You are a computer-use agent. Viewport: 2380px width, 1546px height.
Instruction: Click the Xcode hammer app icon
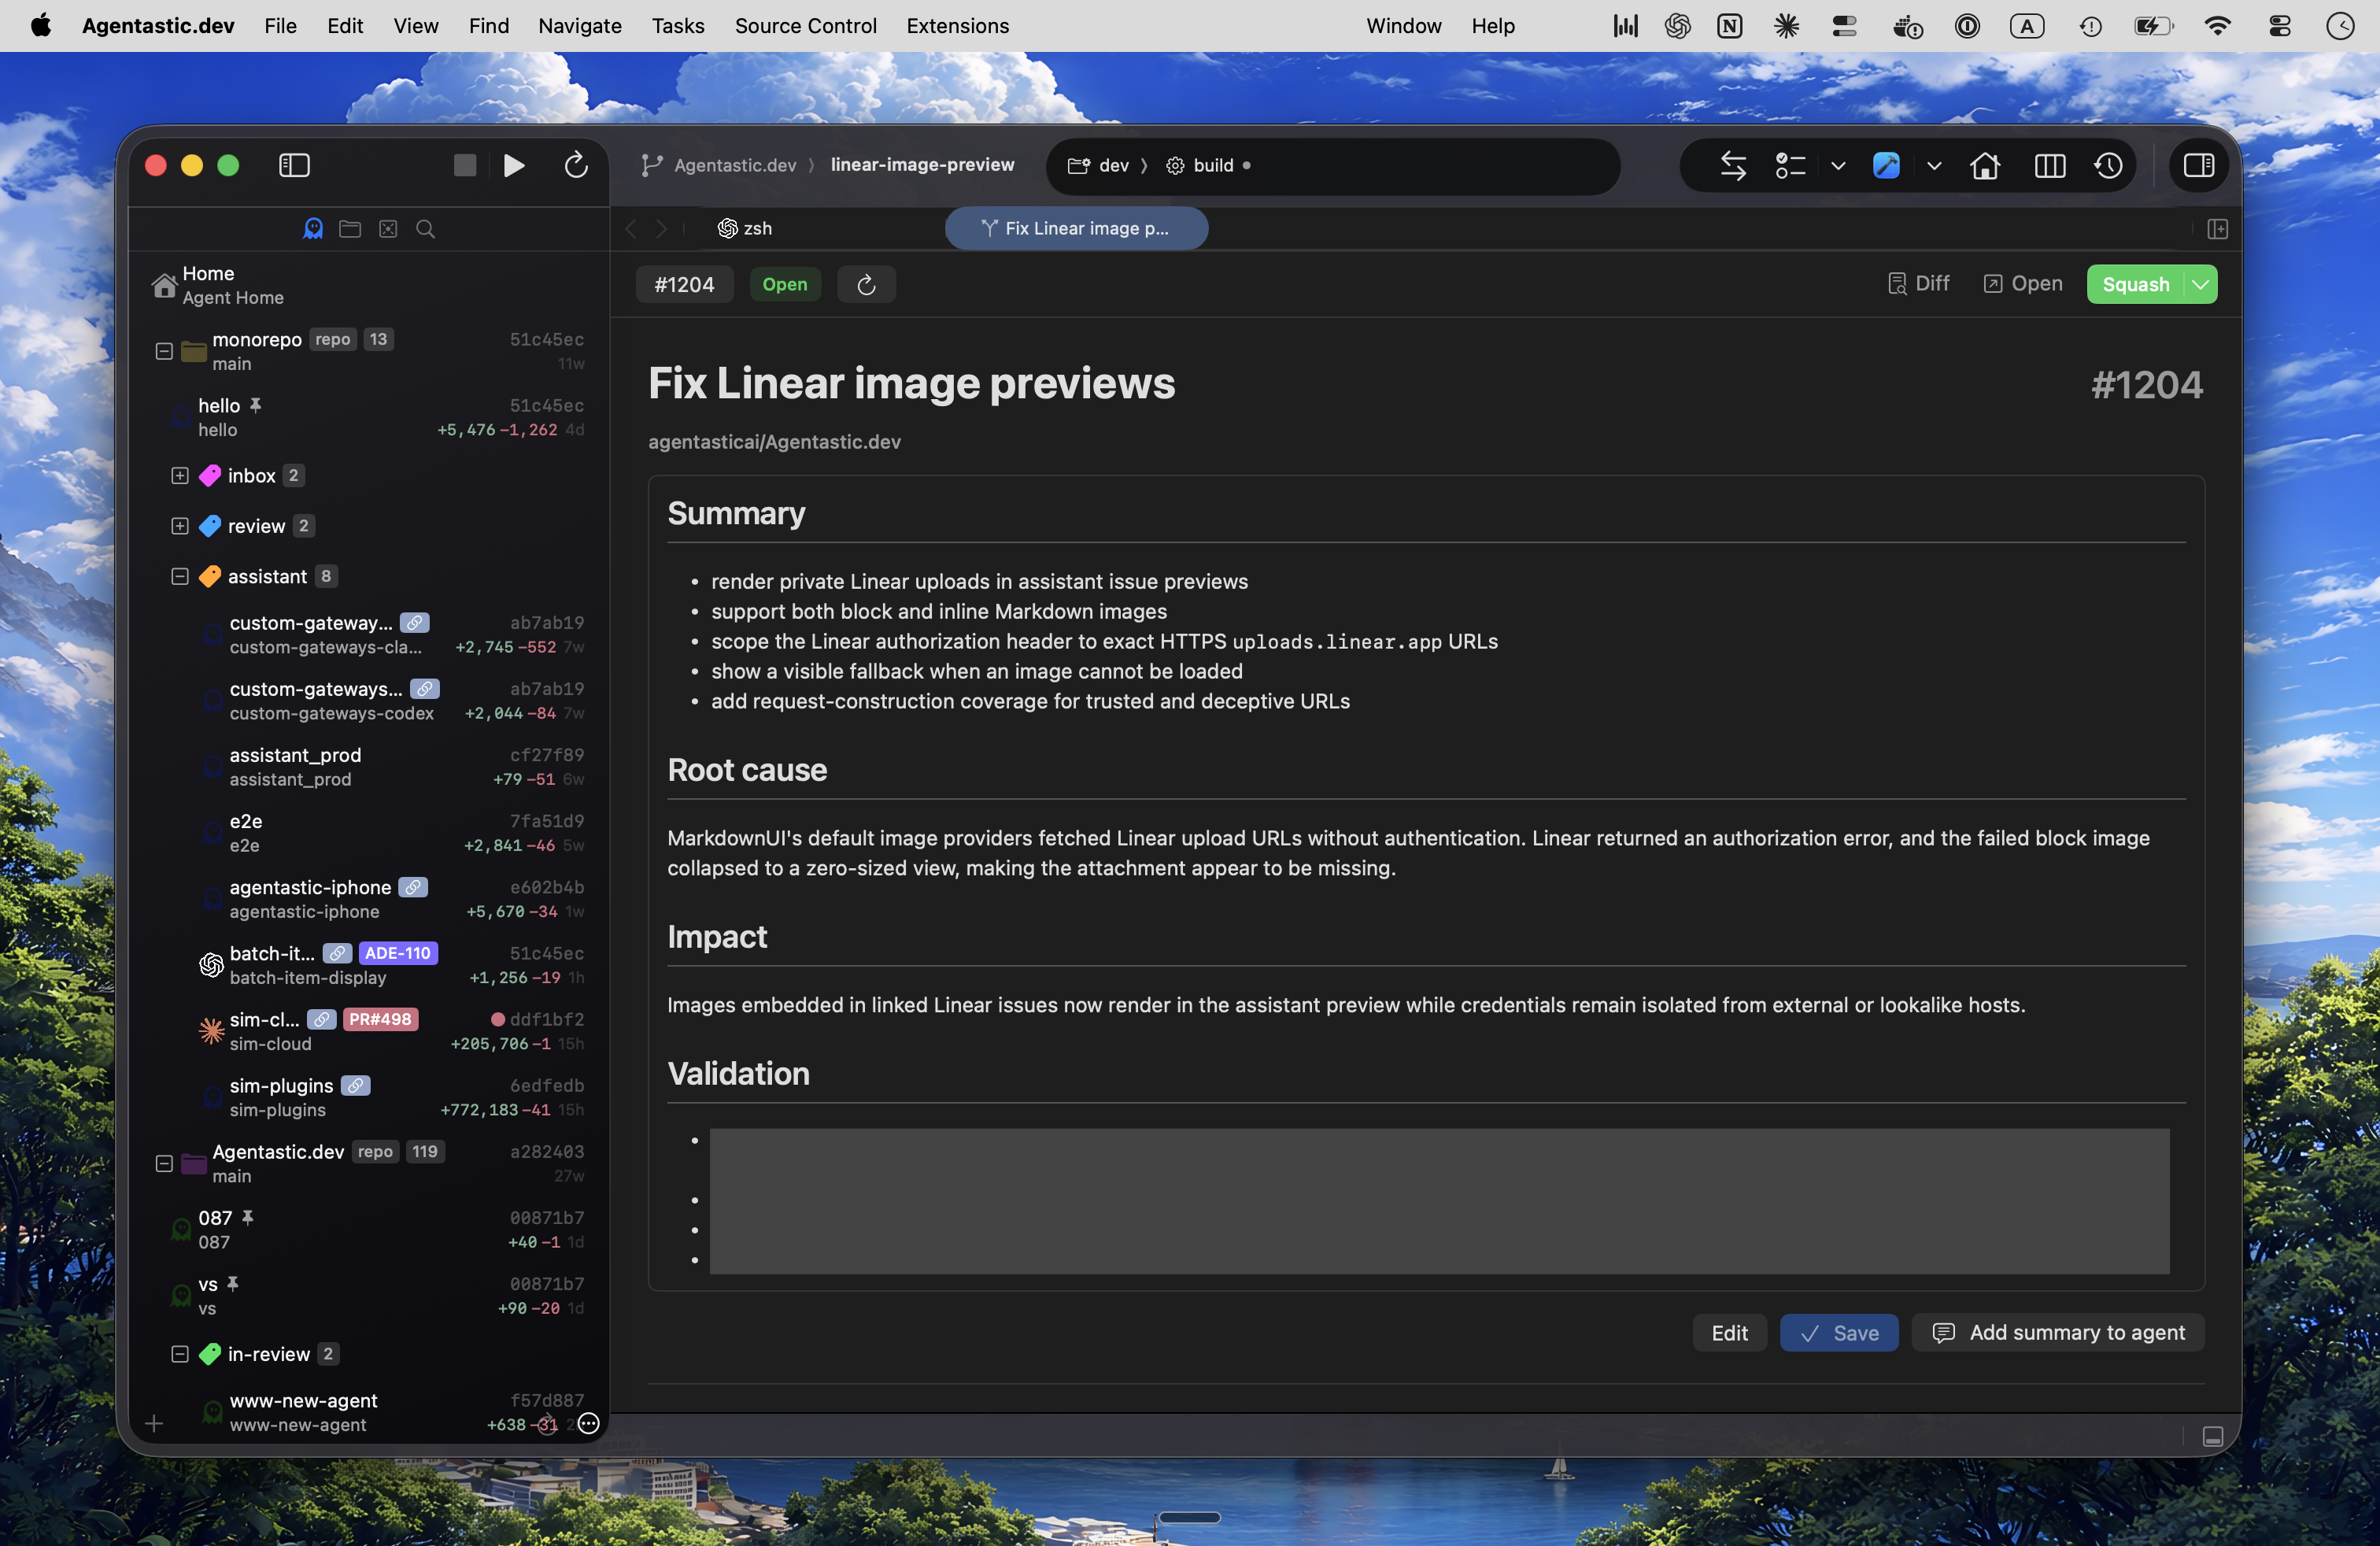[x=1886, y=165]
